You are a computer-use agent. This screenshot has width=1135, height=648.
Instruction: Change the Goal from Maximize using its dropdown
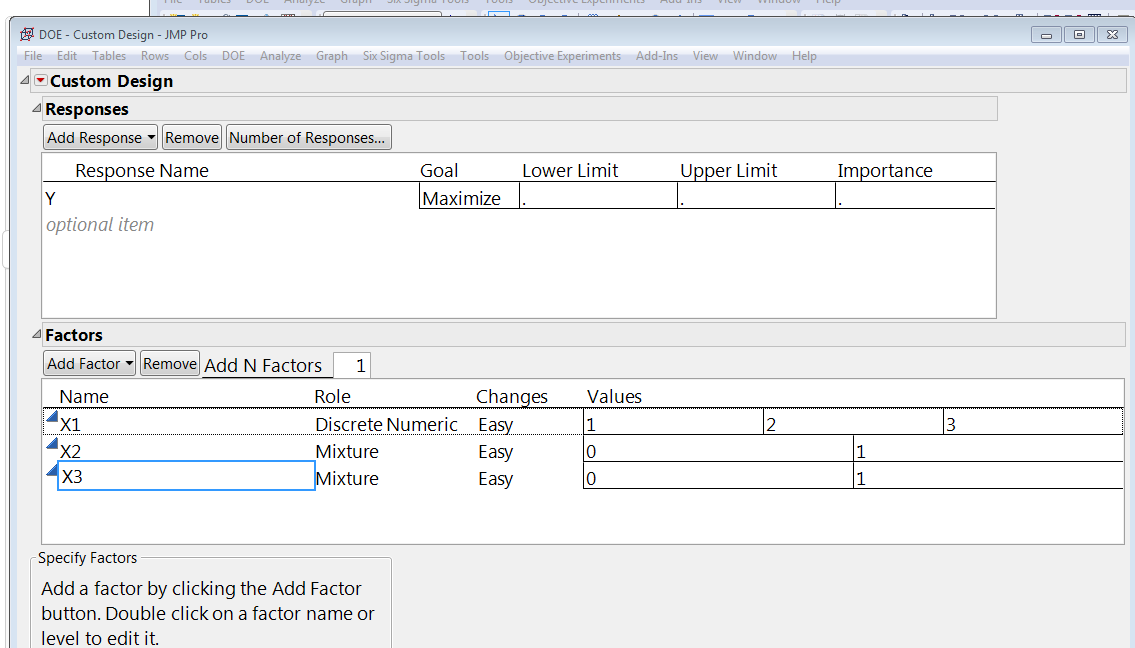(466, 197)
